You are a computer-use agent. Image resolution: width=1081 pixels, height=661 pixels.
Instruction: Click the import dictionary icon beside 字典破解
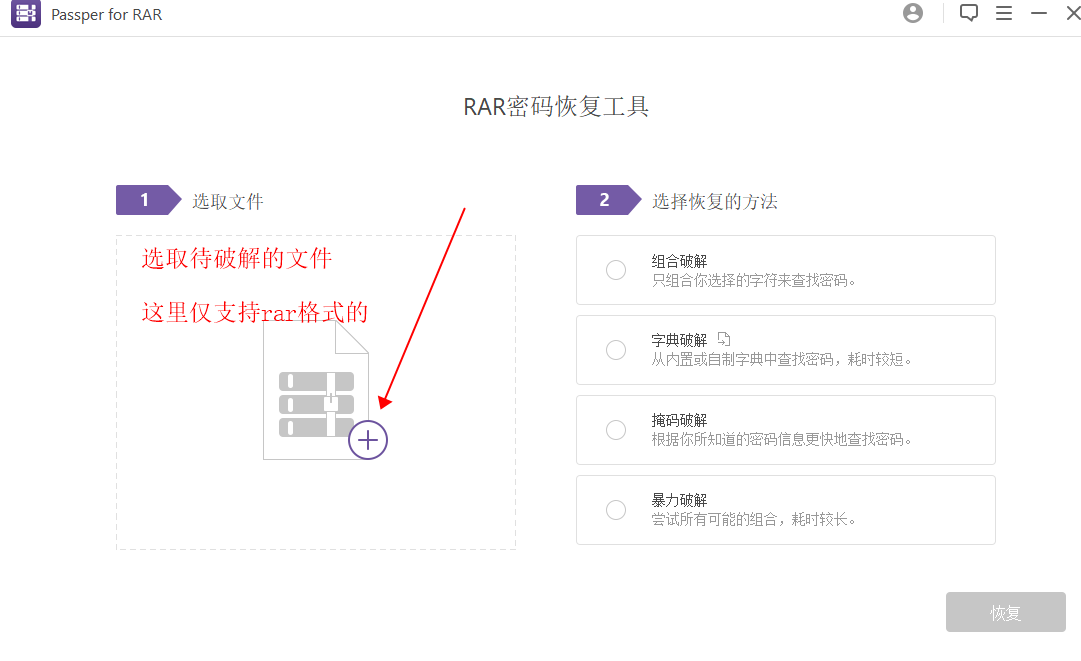coord(725,339)
